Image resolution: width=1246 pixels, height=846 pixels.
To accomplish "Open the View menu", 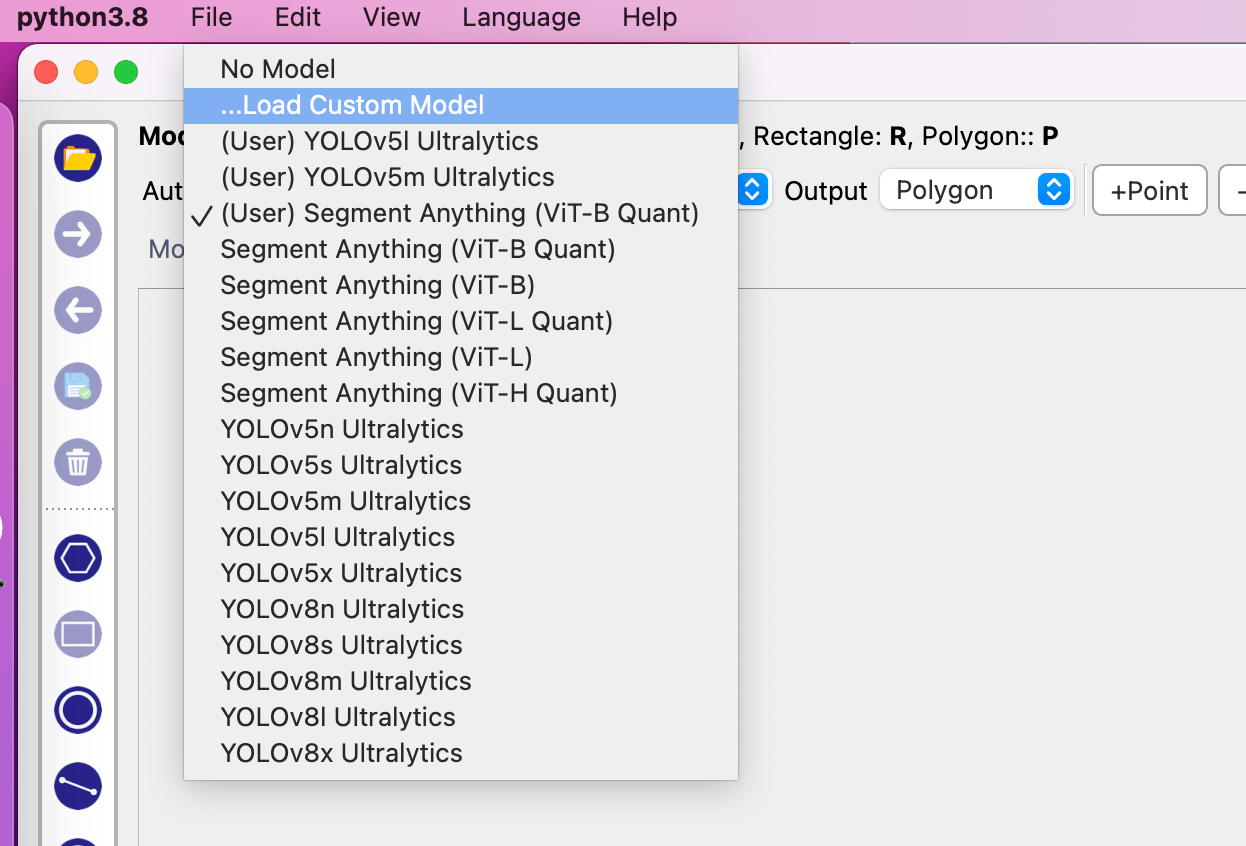I will coord(392,17).
